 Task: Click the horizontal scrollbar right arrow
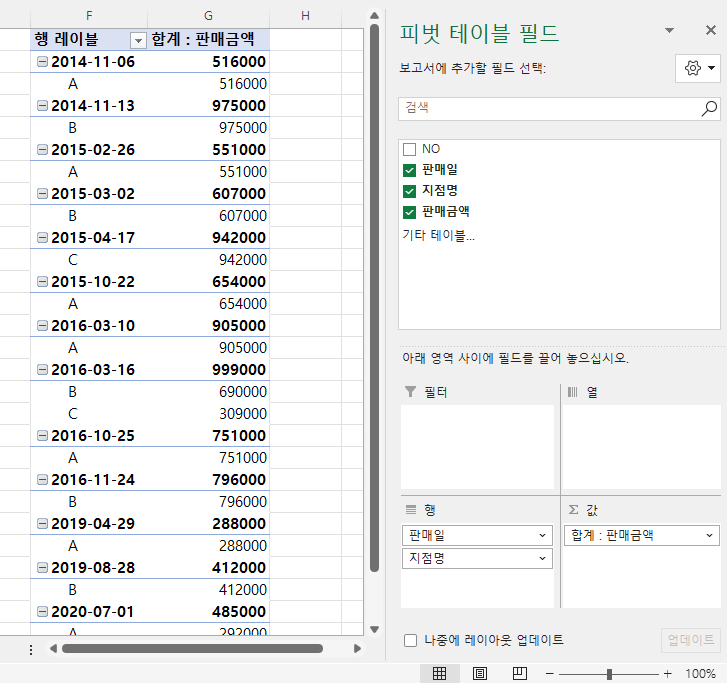357,648
